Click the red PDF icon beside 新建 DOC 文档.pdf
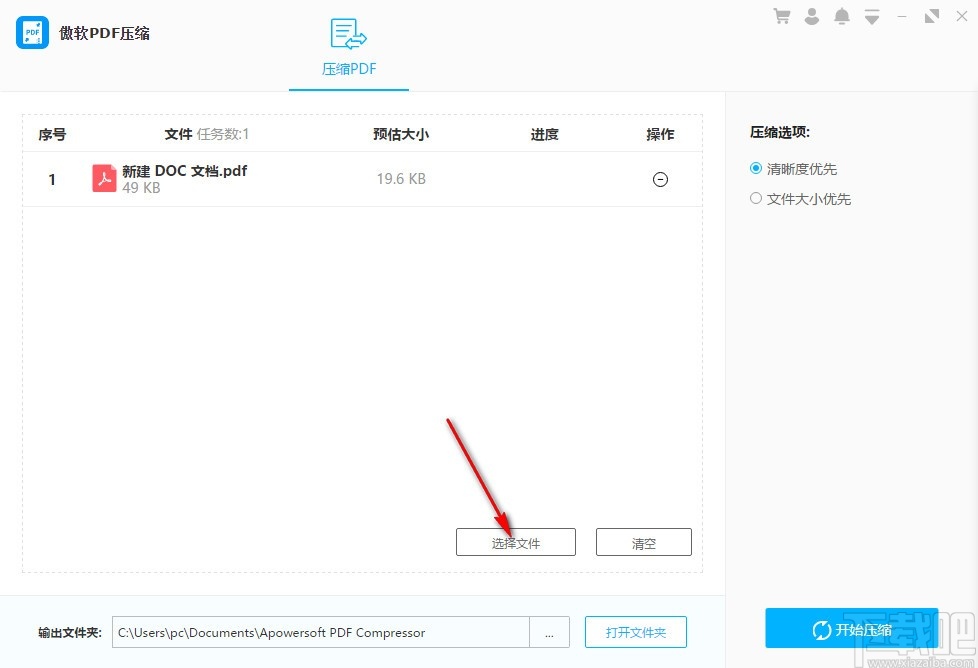This screenshot has width=978, height=668. tap(104, 178)
